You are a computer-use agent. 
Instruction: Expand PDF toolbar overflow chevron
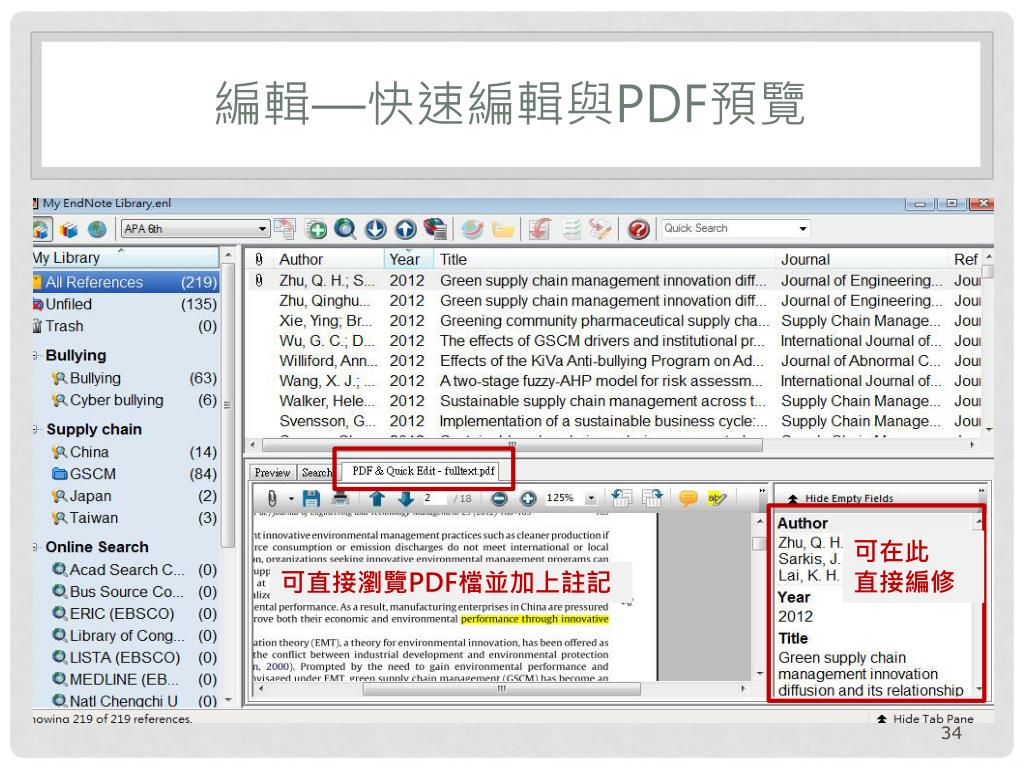761,490
